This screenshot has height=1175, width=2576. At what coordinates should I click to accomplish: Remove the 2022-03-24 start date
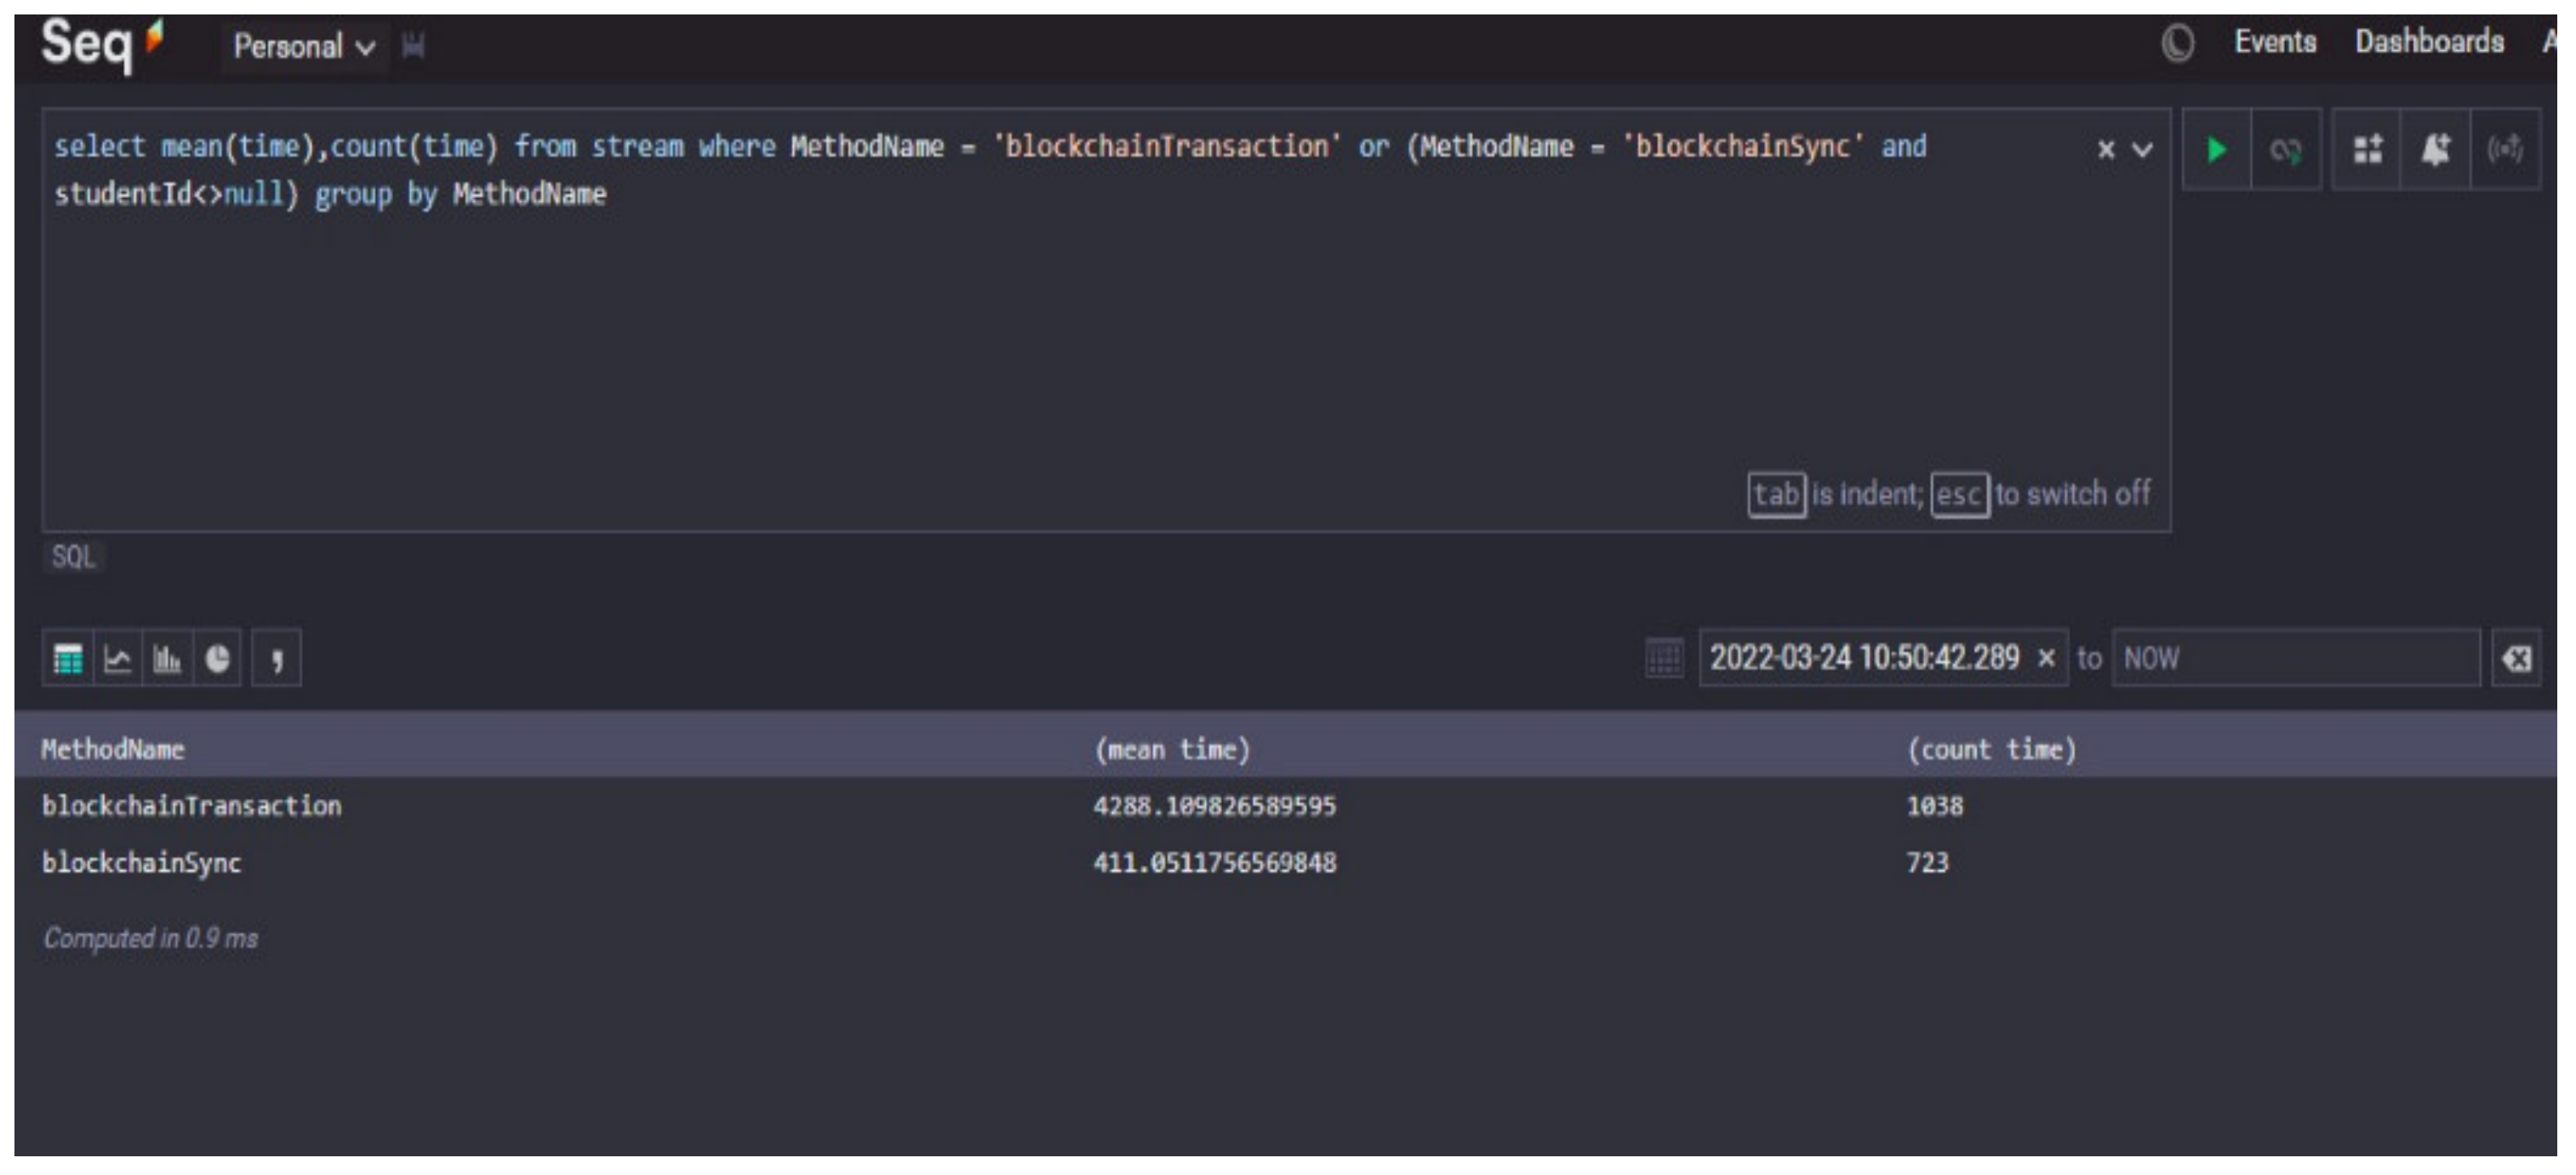[2046, 658]
